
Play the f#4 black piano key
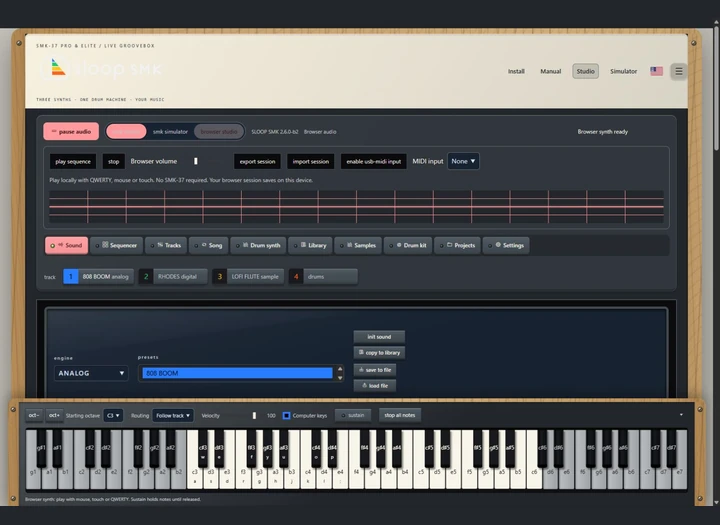pos(365,448)
